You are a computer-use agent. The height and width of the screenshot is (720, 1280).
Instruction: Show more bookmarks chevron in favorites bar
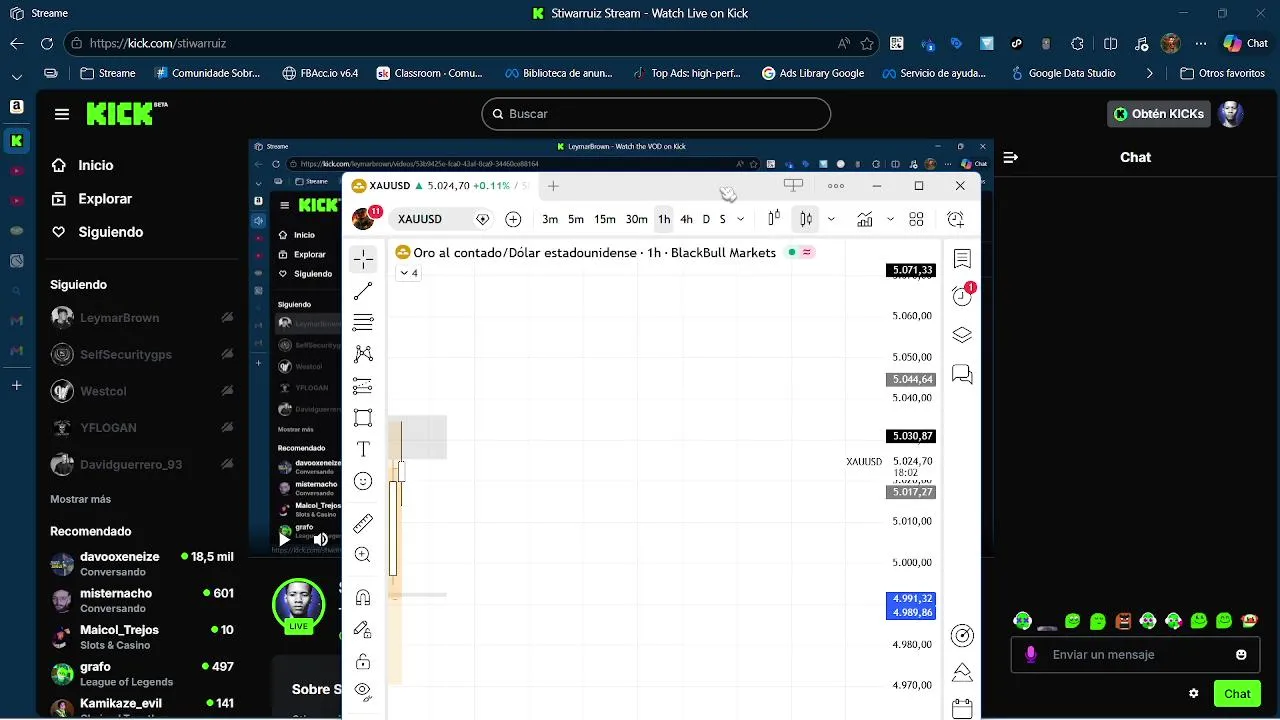[x=1150, y=73]
